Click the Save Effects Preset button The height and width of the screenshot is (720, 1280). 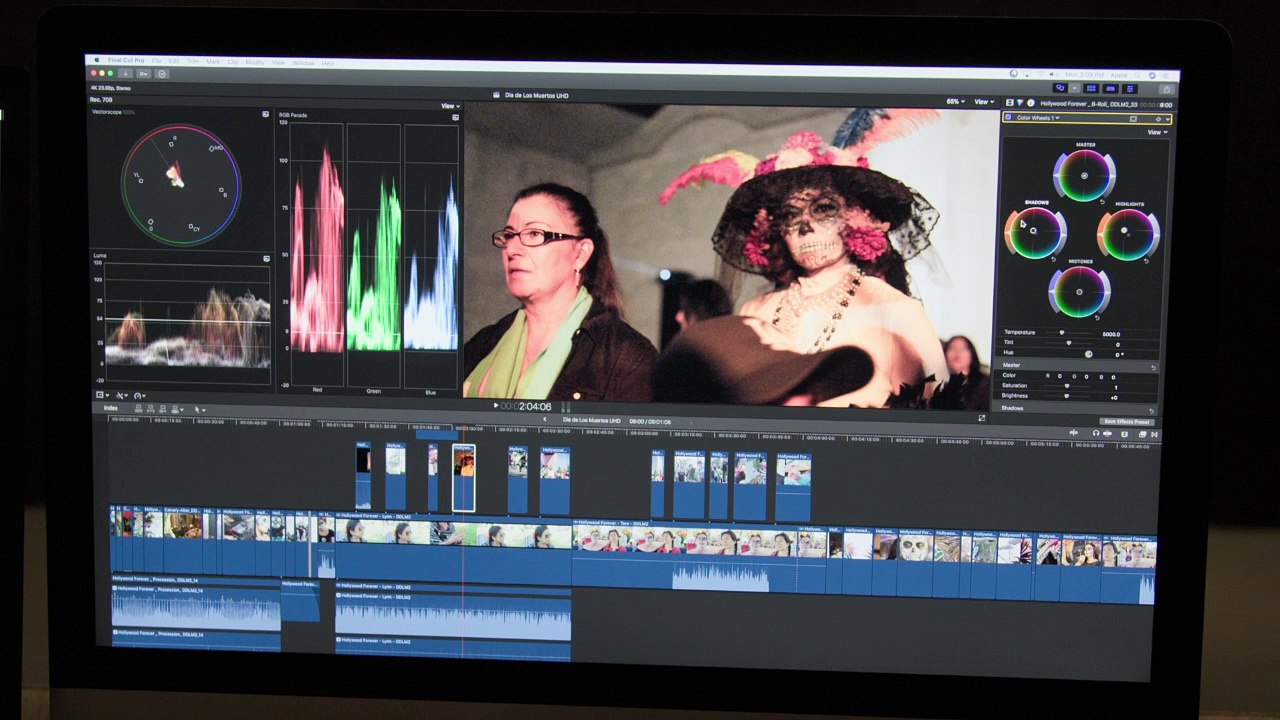(x=1127, y=422)
